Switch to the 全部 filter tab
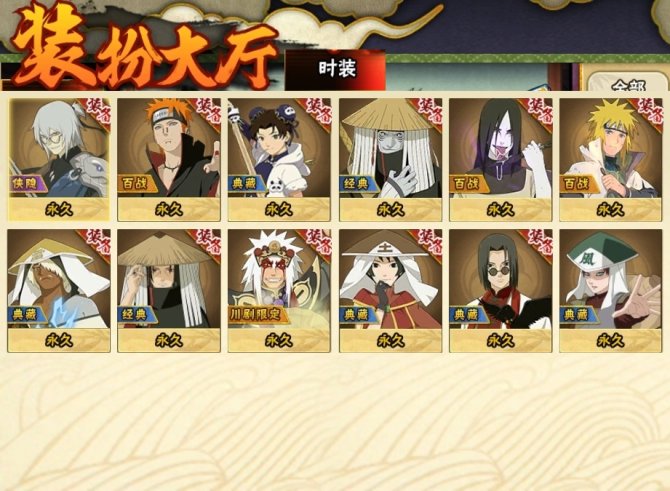Viewport: 670px width, 491px height. 628,84
